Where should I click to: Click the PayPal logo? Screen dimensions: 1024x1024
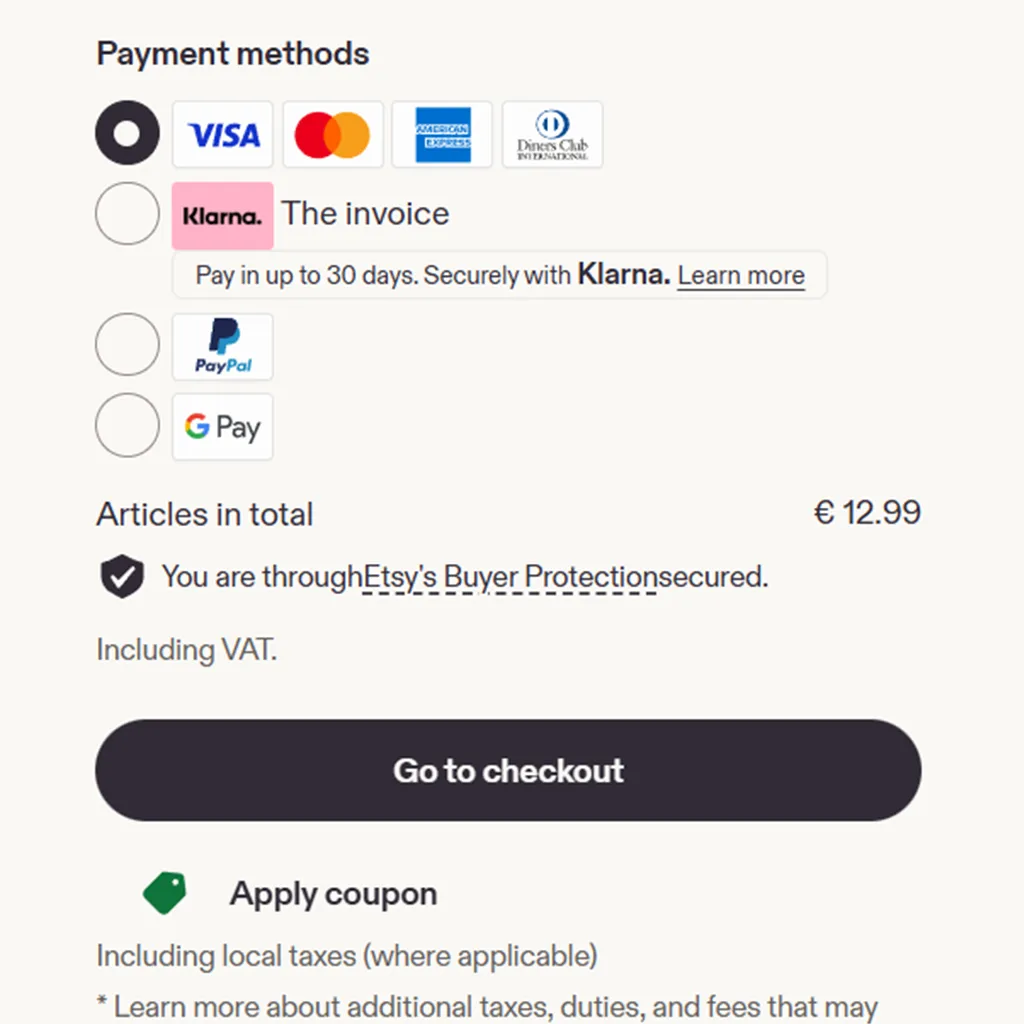(x=223, y=347)
